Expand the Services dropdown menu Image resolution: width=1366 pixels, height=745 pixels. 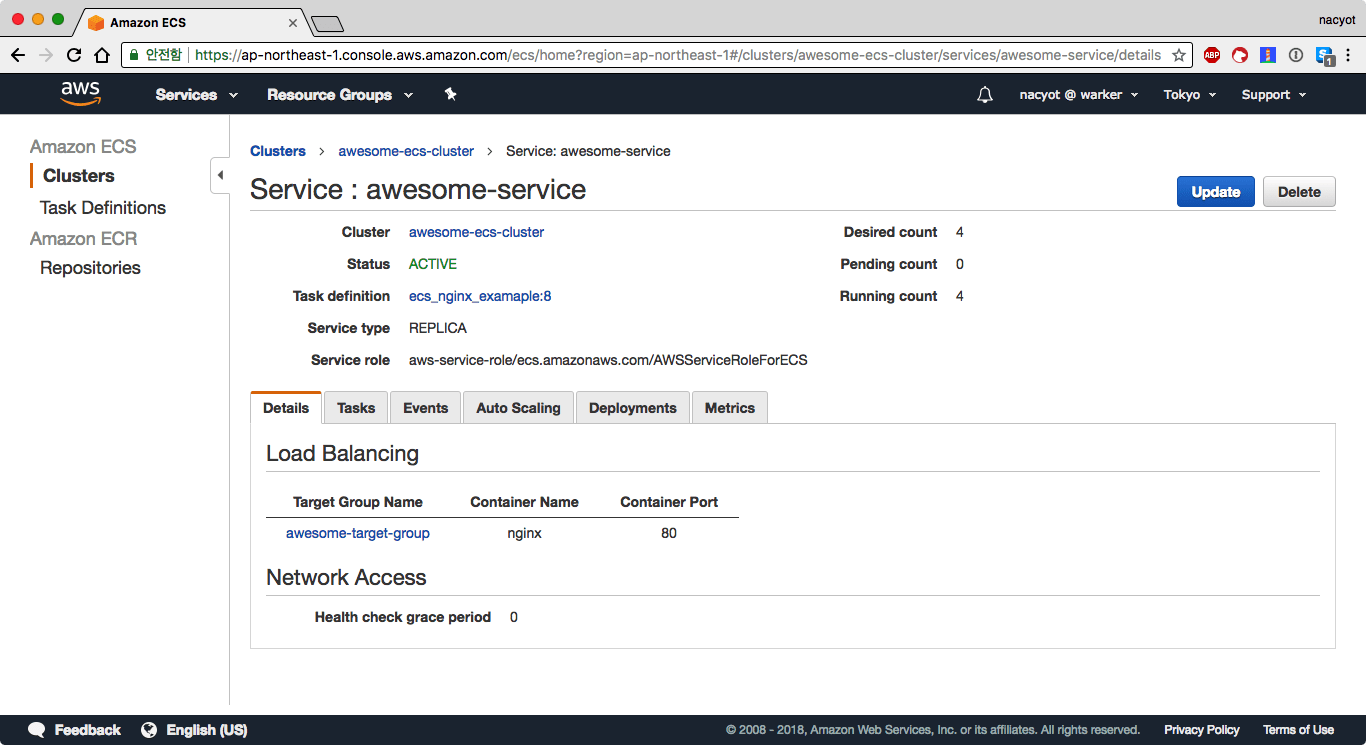click(x=197, y=95)
